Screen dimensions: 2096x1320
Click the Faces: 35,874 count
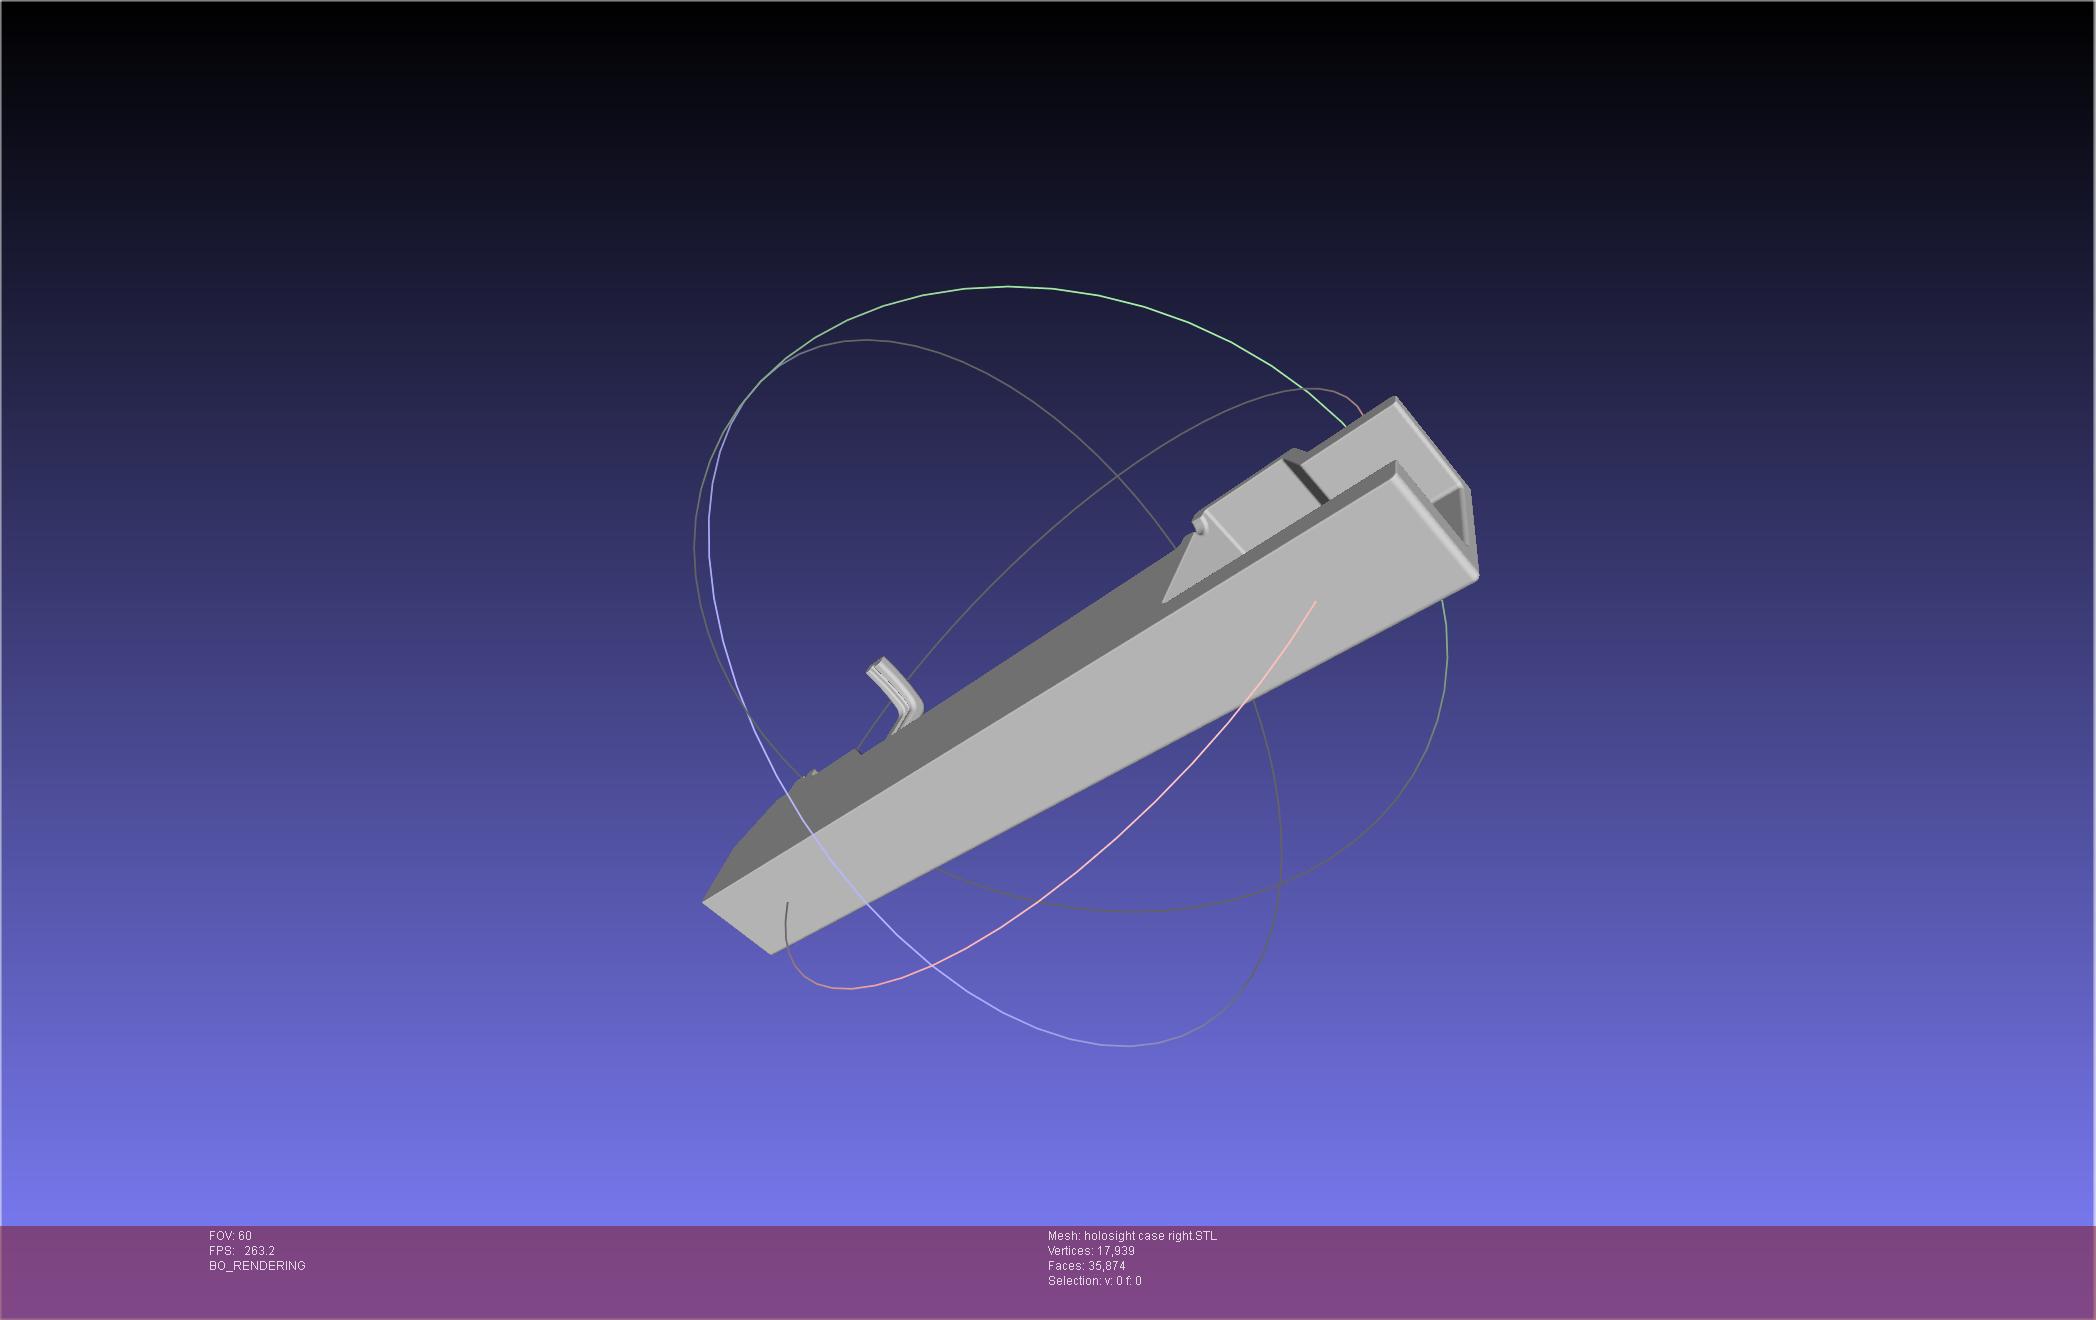(1086, 1266)
